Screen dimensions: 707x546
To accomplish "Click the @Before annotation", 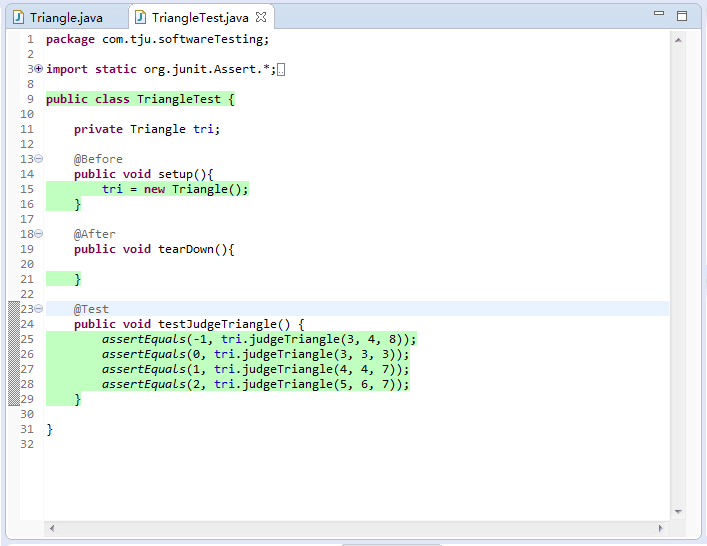I will click(98, 159).
